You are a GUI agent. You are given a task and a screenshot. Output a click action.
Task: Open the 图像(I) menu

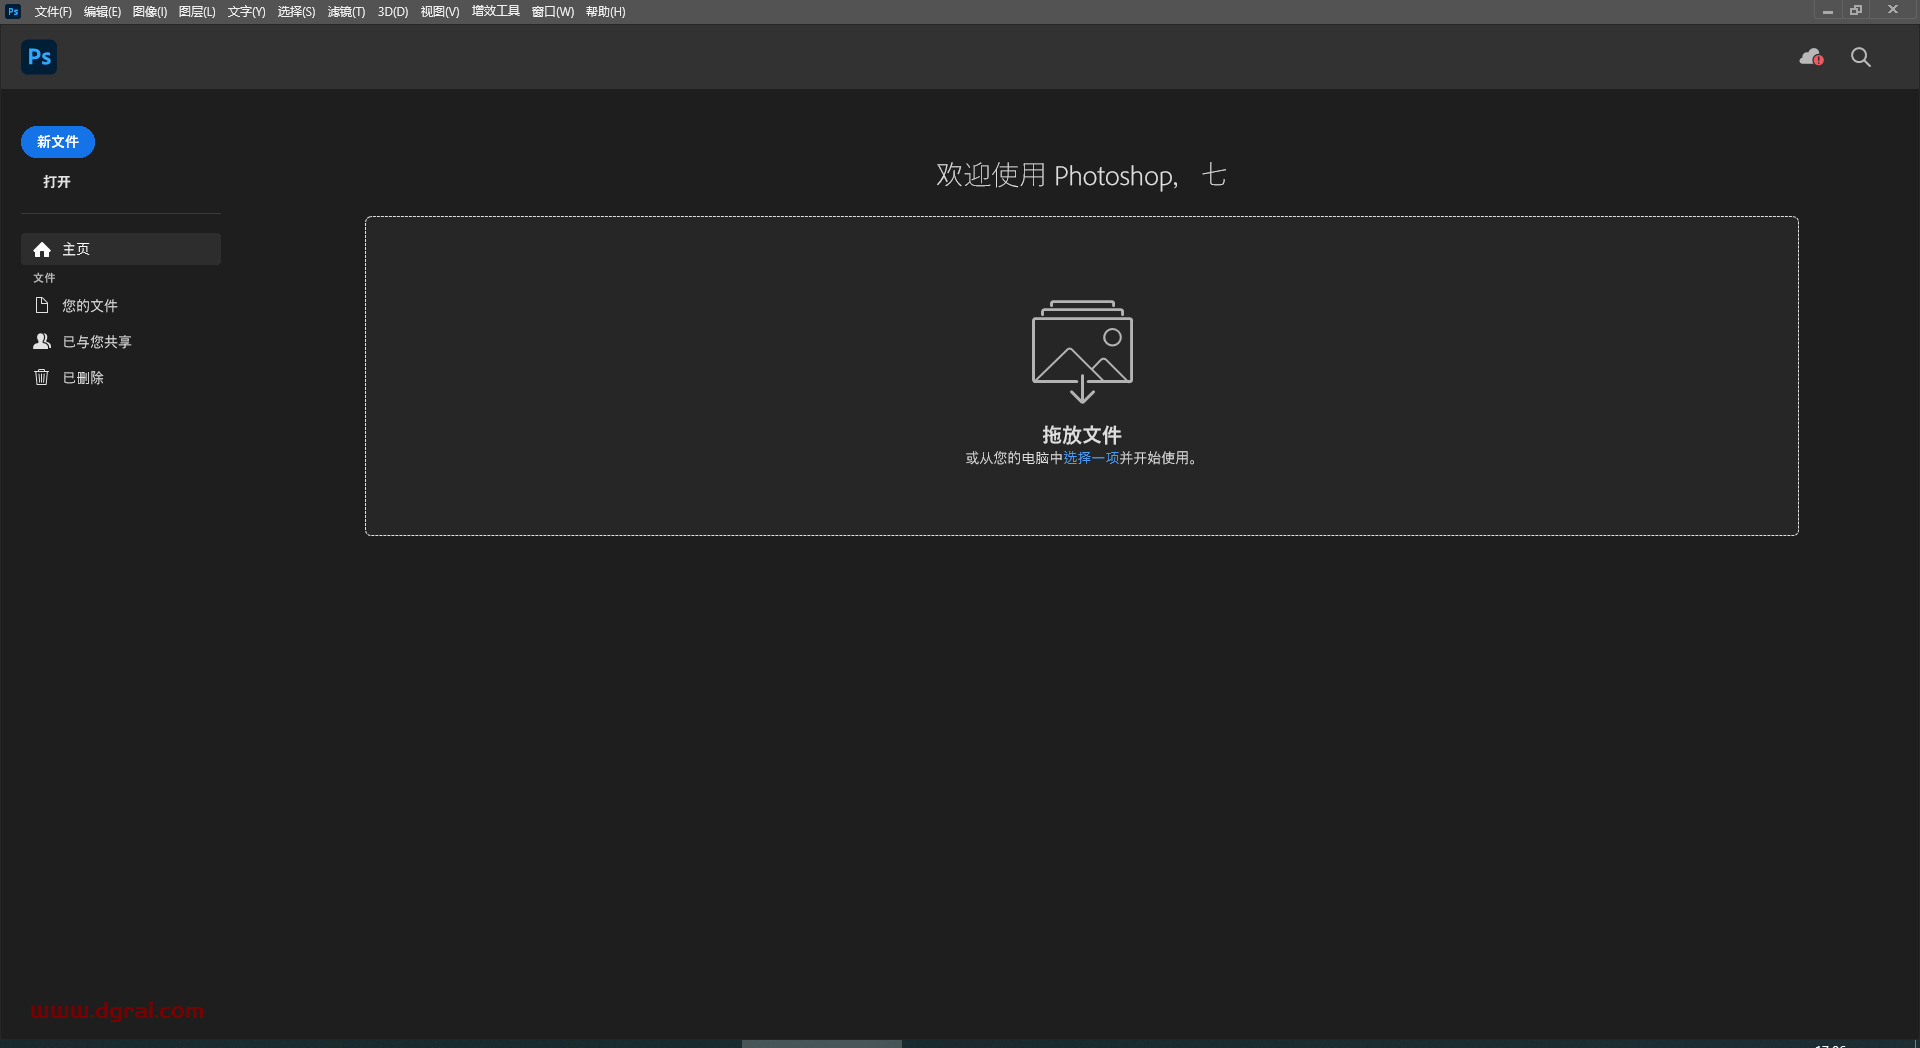150,12
